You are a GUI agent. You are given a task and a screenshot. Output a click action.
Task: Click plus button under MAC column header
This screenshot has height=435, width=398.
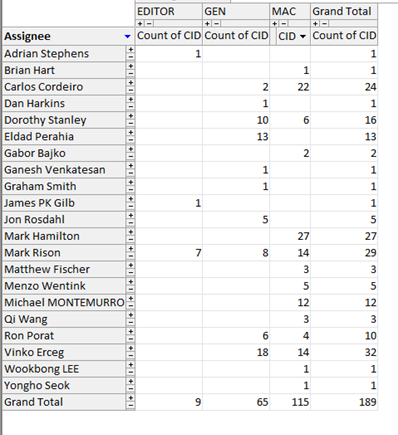click(x=275, y=24)
